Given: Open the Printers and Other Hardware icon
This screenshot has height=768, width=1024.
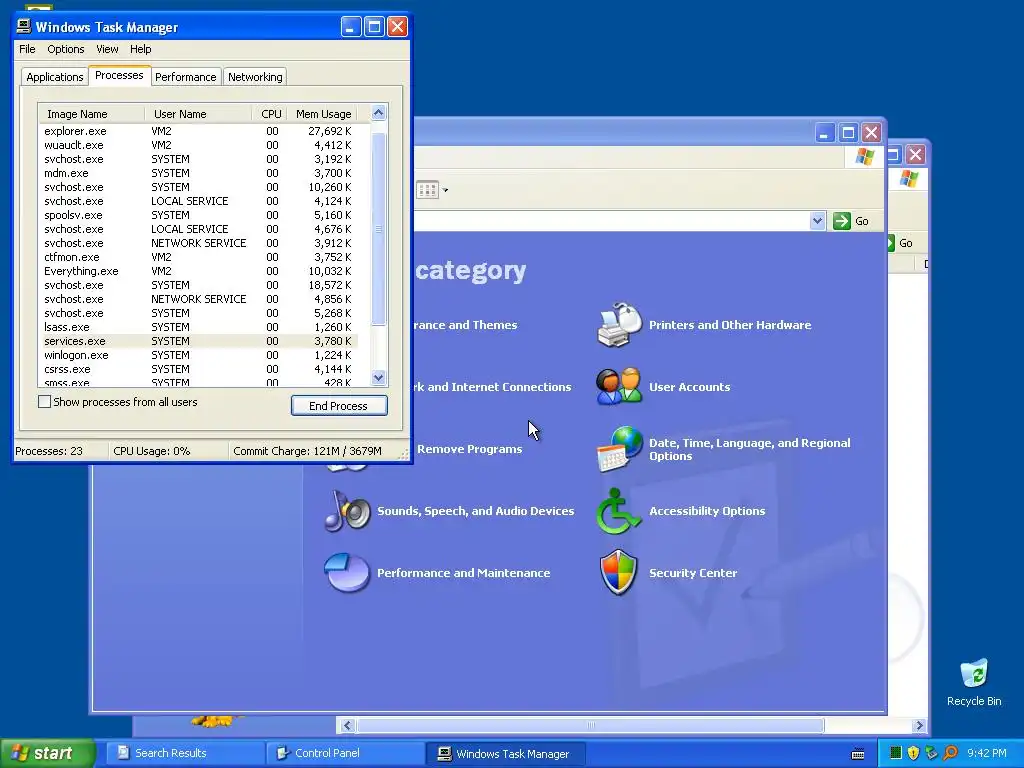Looking at the screenshot, I should [618, 325].
